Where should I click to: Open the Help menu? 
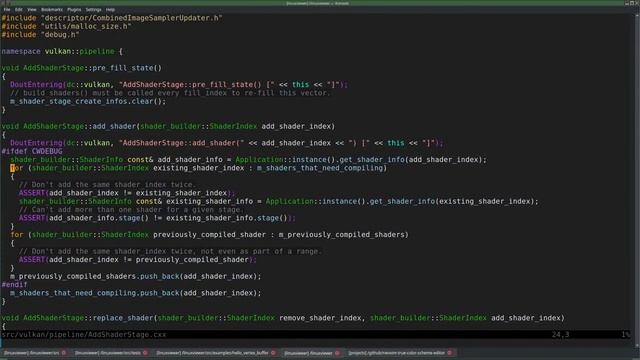tap(110, 9)
